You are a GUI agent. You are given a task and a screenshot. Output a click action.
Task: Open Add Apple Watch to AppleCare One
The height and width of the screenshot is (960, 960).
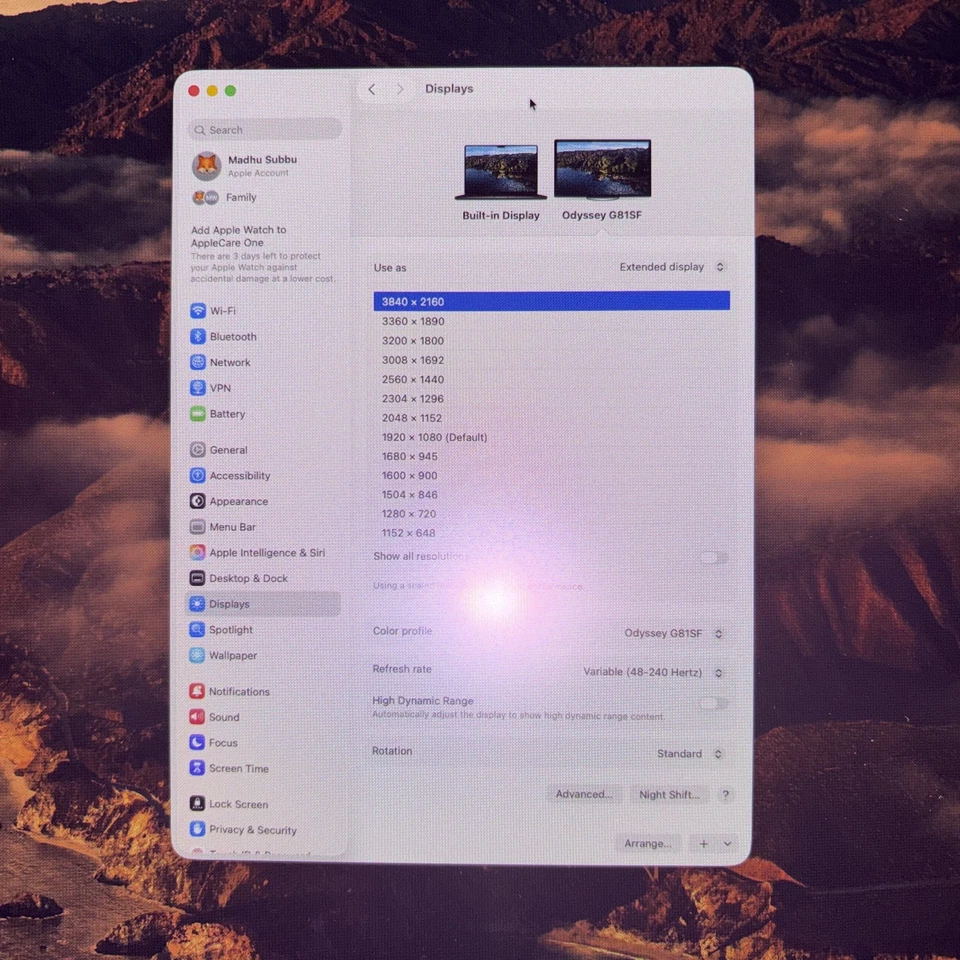[x=263, y=253]
